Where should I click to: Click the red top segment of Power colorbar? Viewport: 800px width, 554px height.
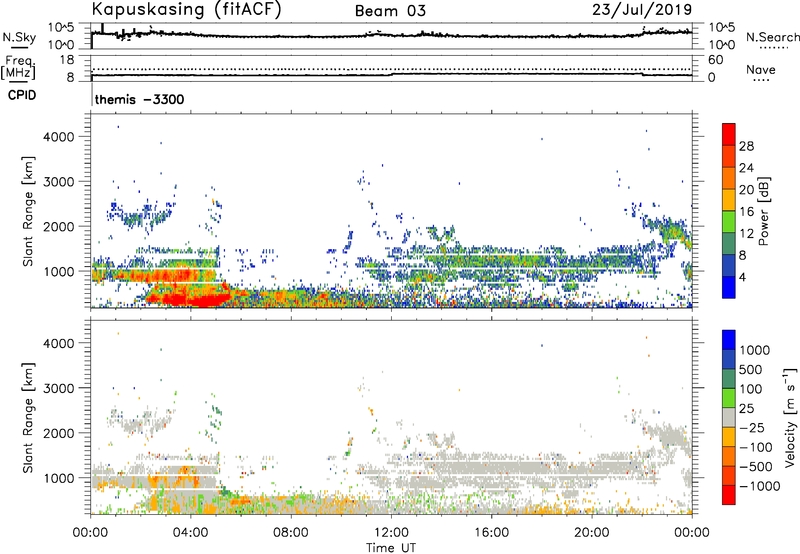729,134
